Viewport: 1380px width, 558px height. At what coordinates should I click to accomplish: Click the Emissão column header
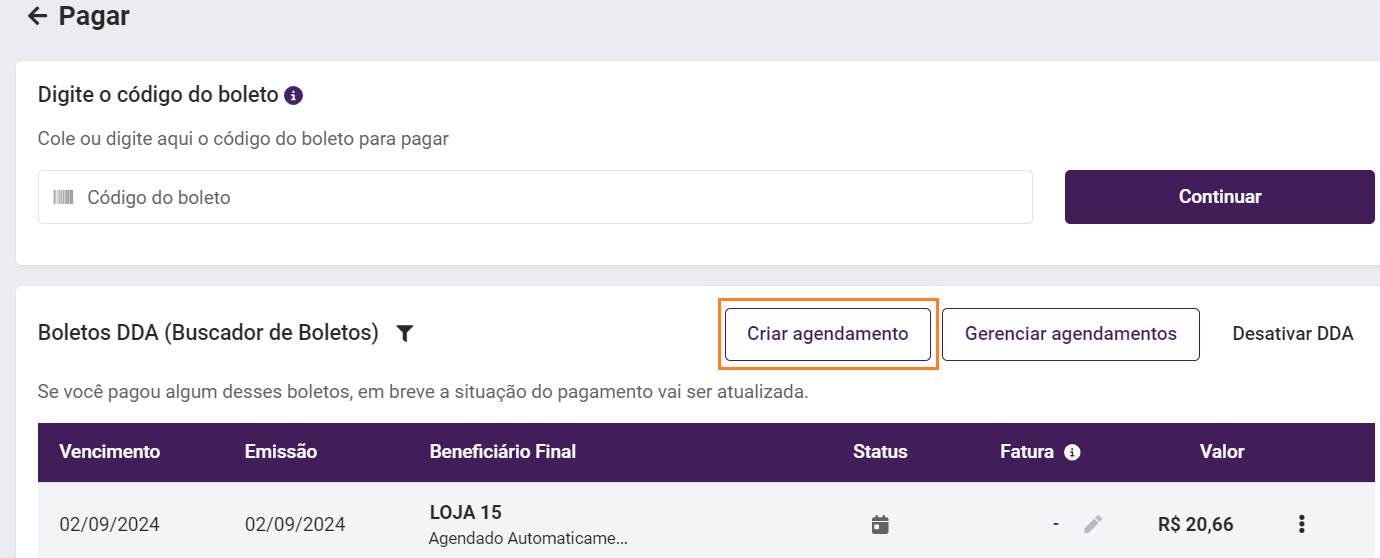point(281,452)
